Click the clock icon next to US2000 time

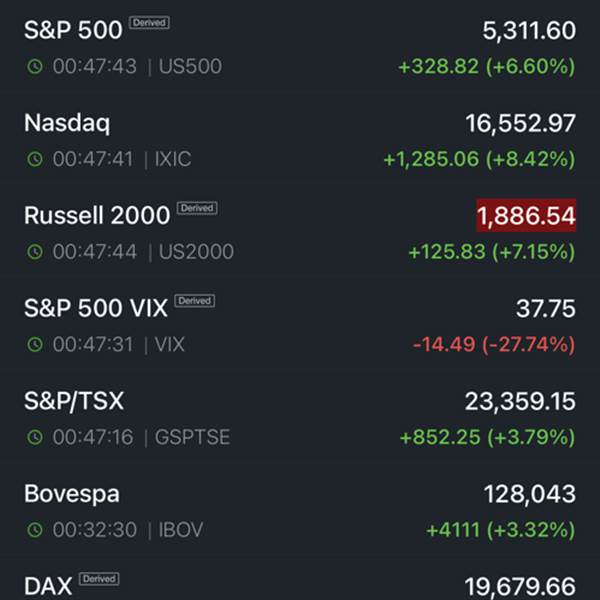point(35,251)
